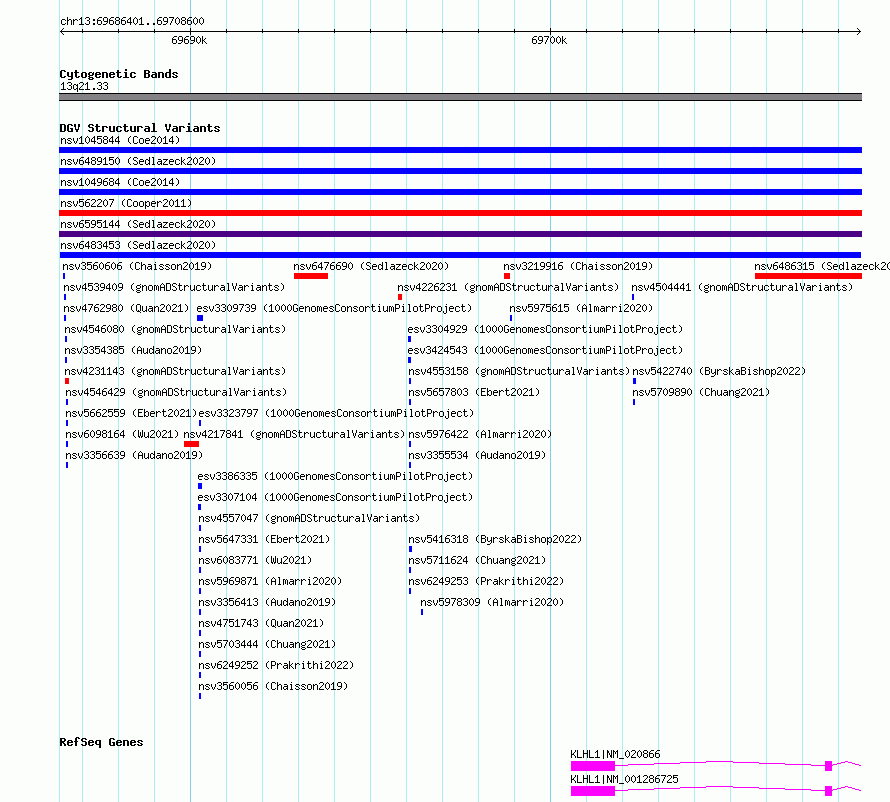Click nsv6249253 (Prakrithi2022) label
Image resolution: width=890 pixels, height=802 pixels.
[486, 581]
